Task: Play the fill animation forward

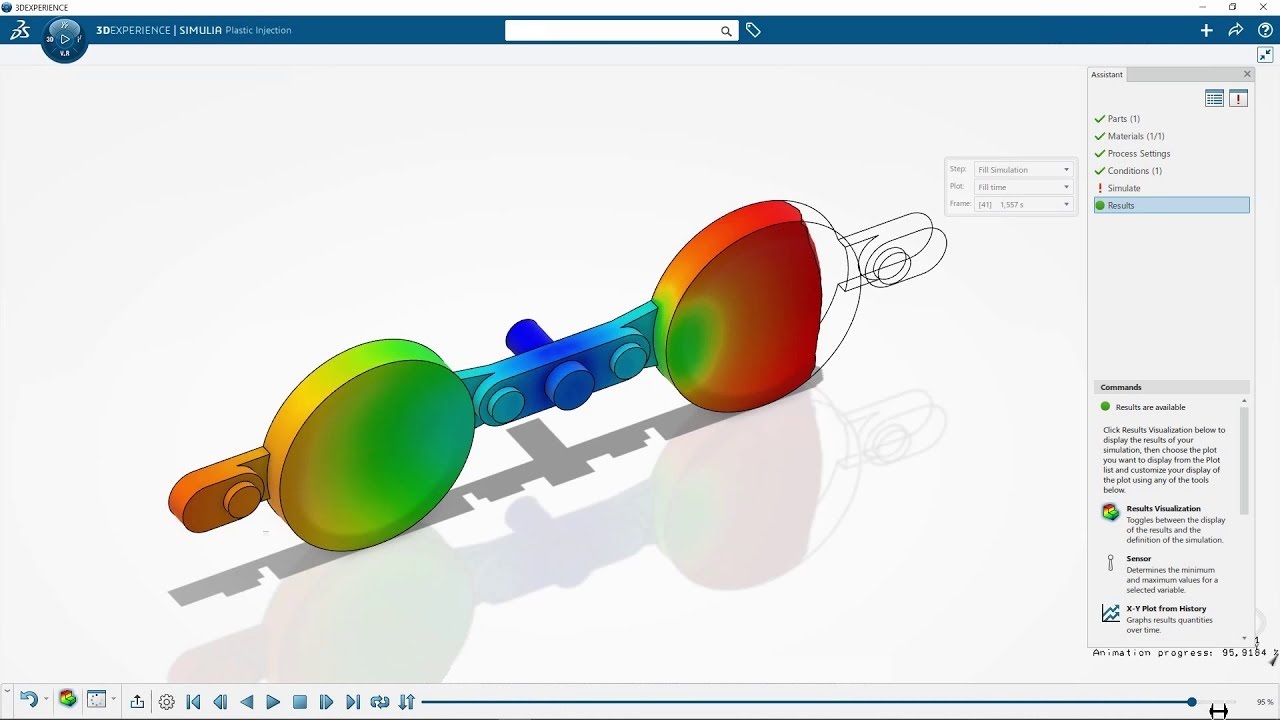Action: [x=273, y=702]
